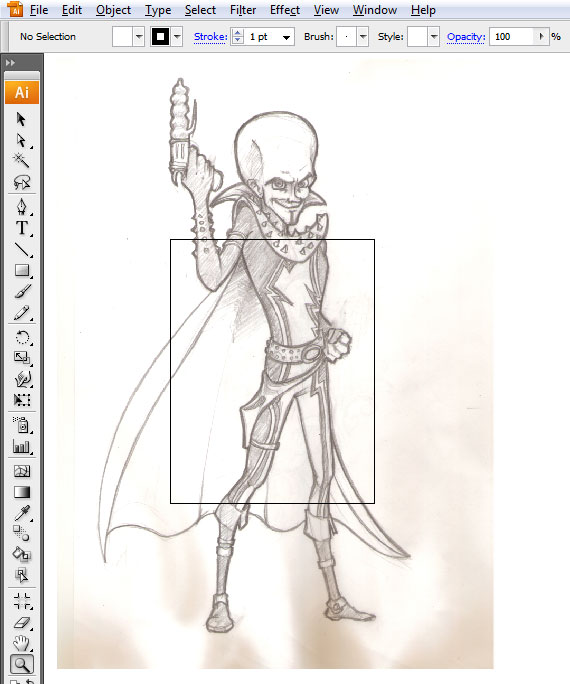Select the Type tool
Viewport: 570px width, 684px height.
21,228
